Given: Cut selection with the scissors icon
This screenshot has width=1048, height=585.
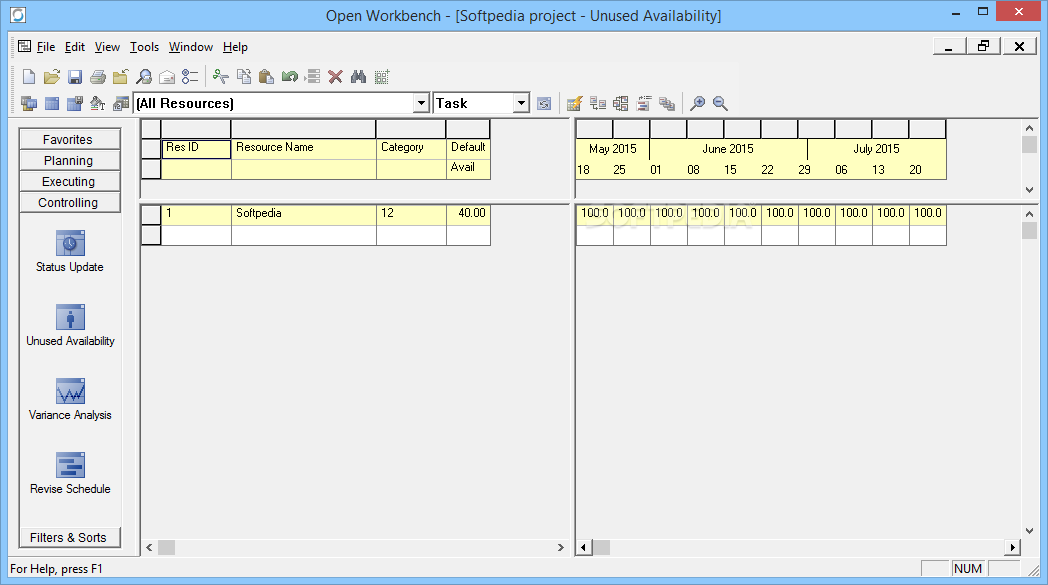Looking at the screenshot, I should pyautogui.click(x=221, y=77).
